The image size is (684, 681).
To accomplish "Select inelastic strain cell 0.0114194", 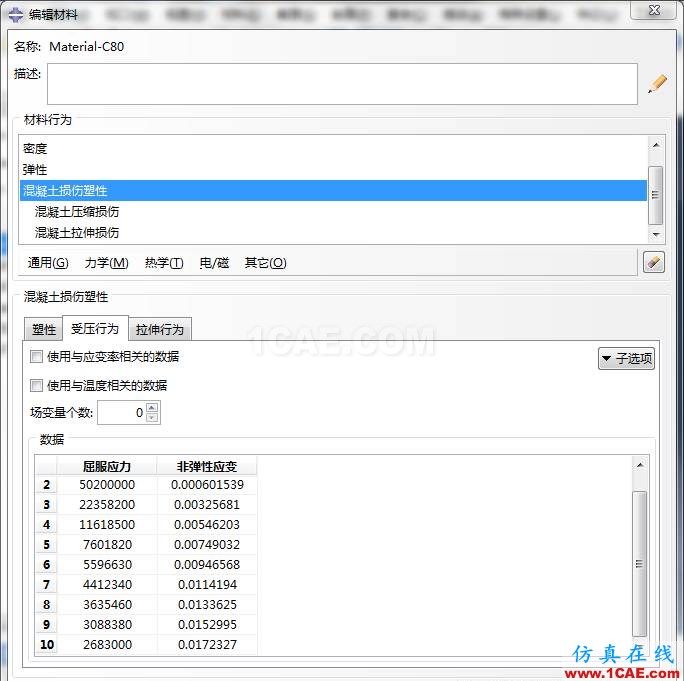I will pos(207,585).
